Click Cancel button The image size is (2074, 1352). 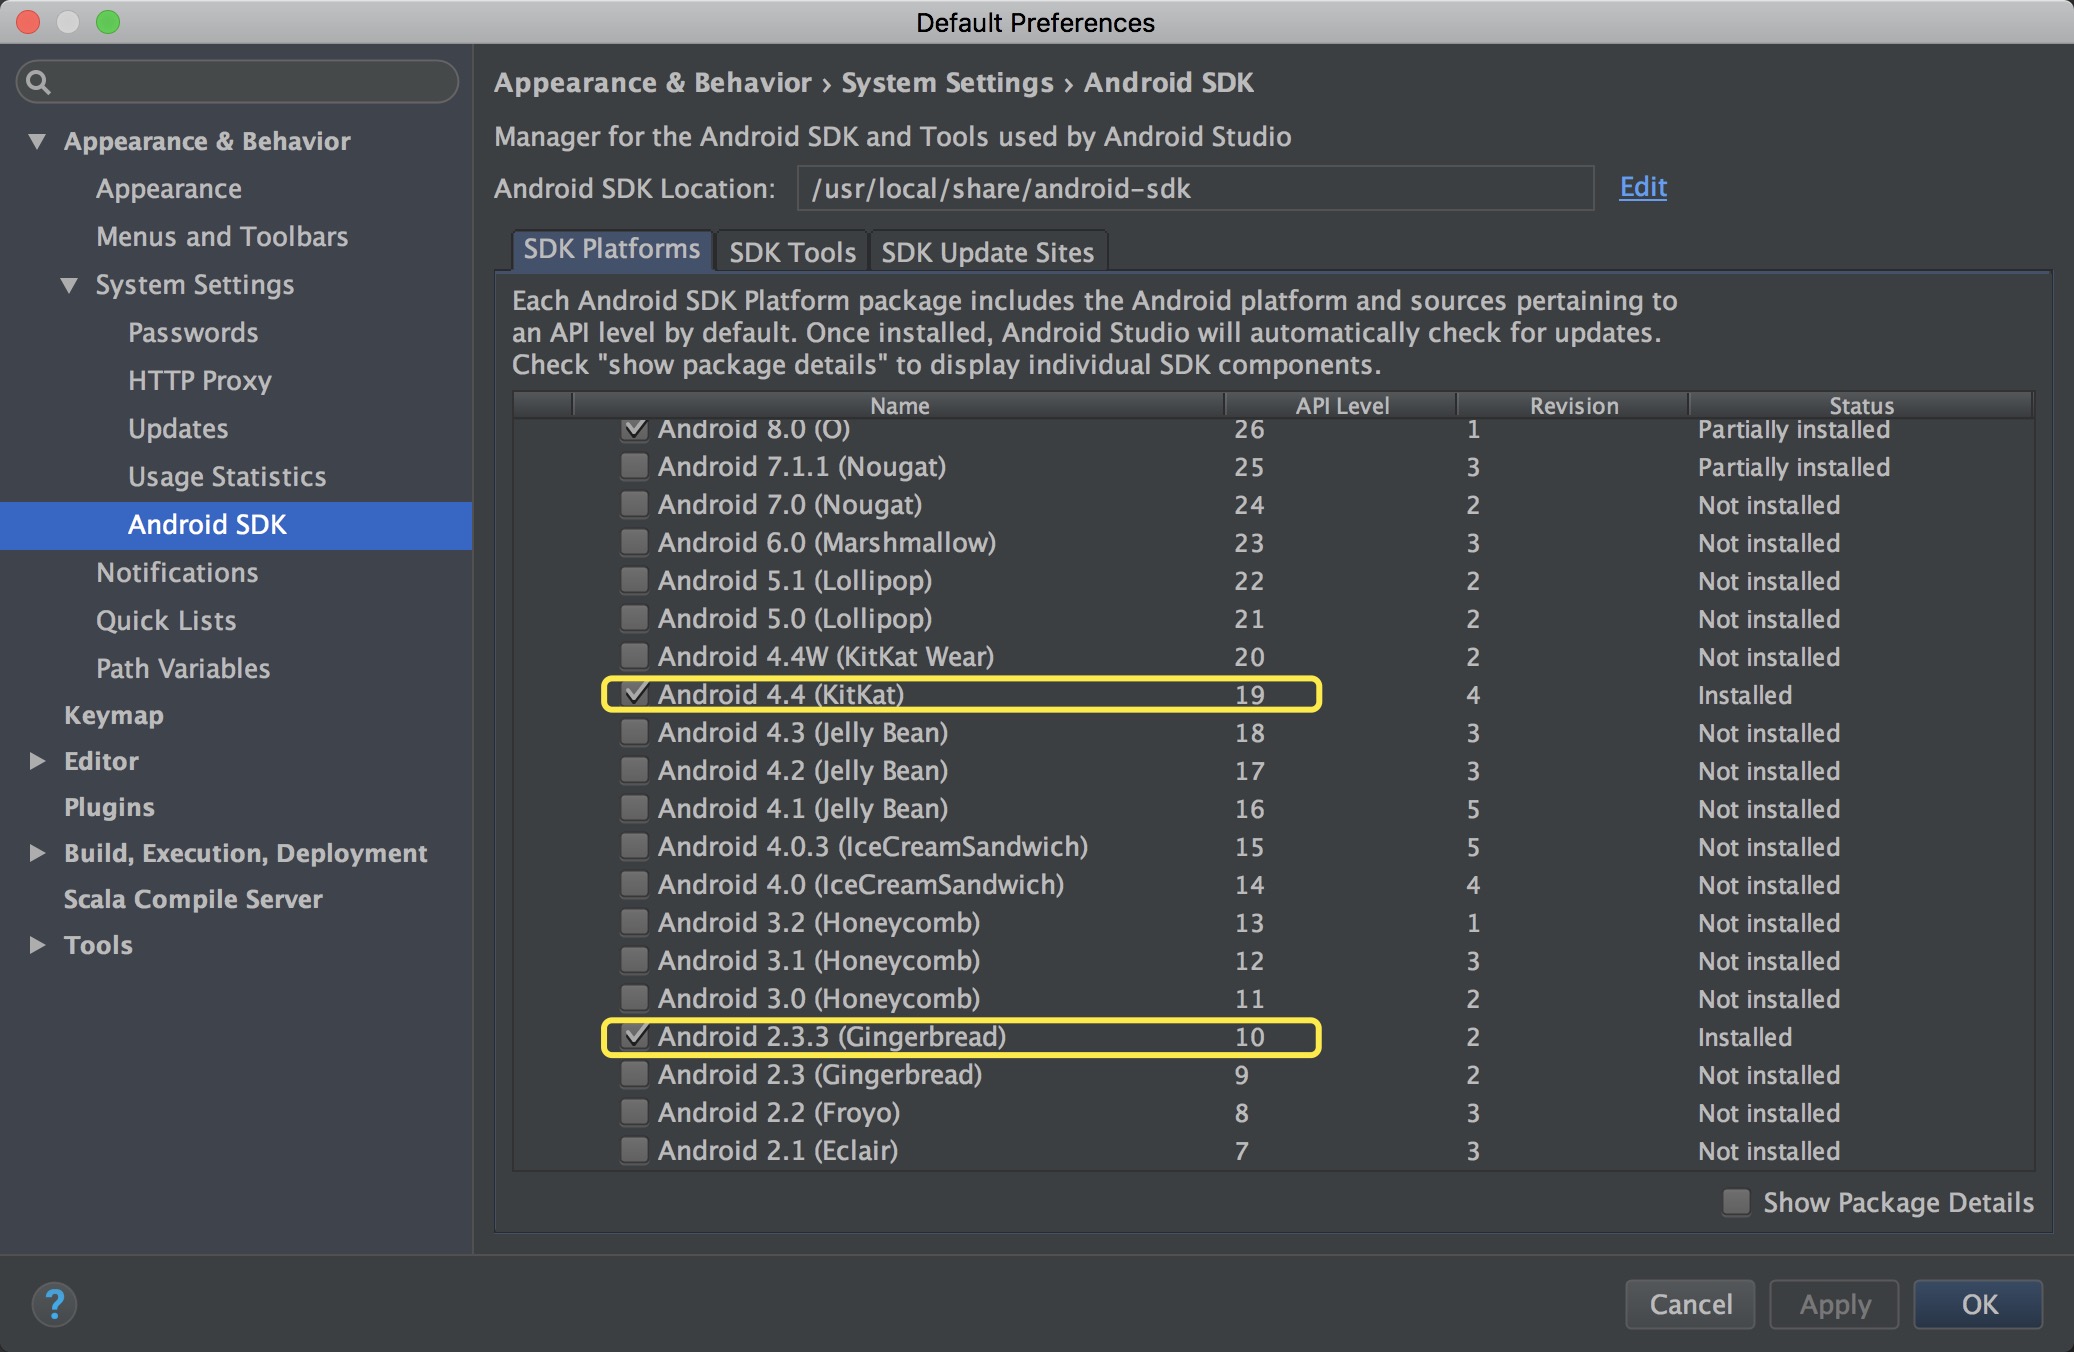click(x=1690, y=1304)
